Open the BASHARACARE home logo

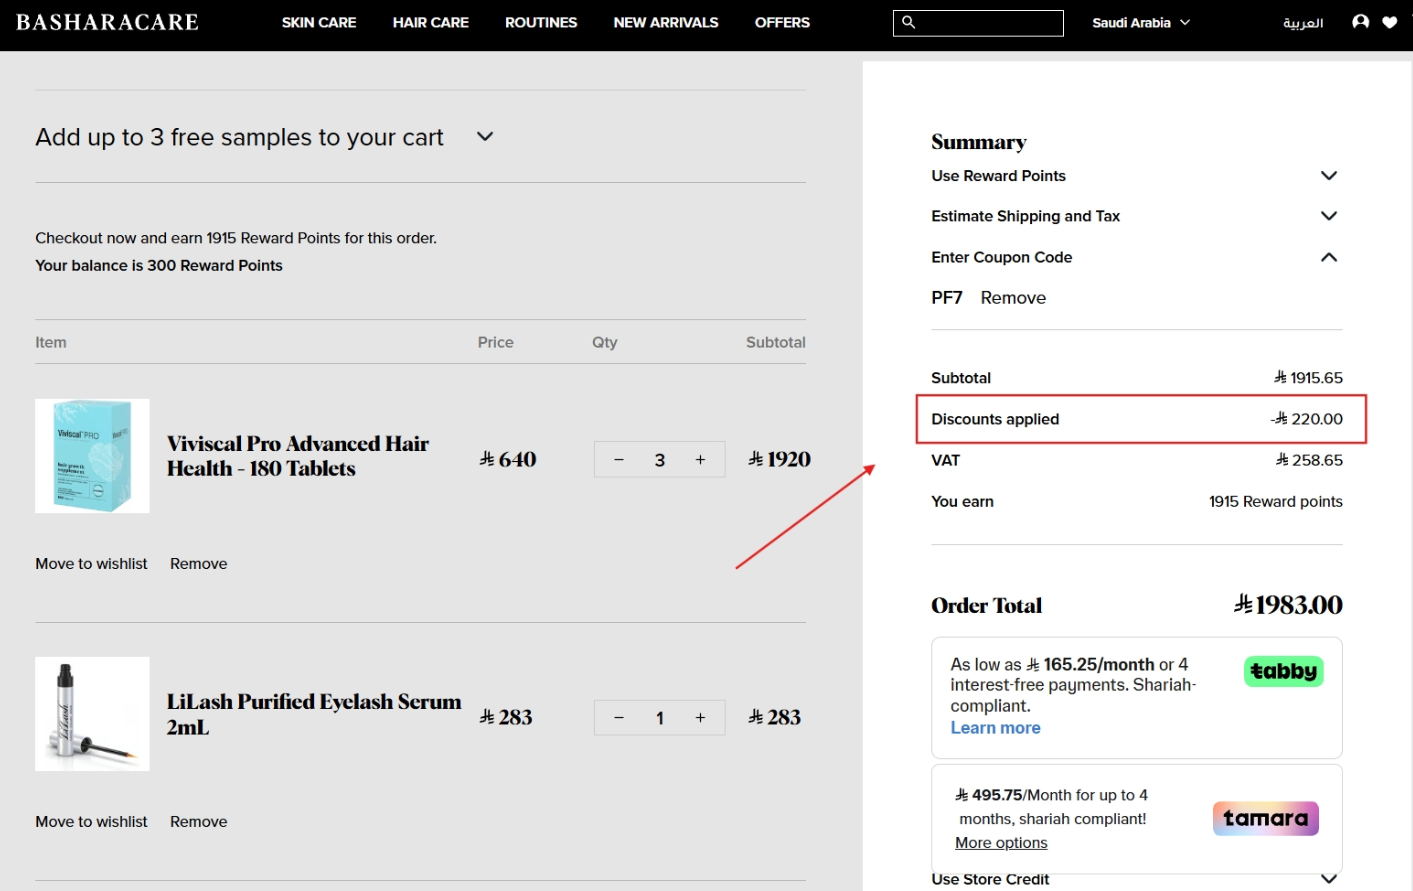tap(107, 22)
